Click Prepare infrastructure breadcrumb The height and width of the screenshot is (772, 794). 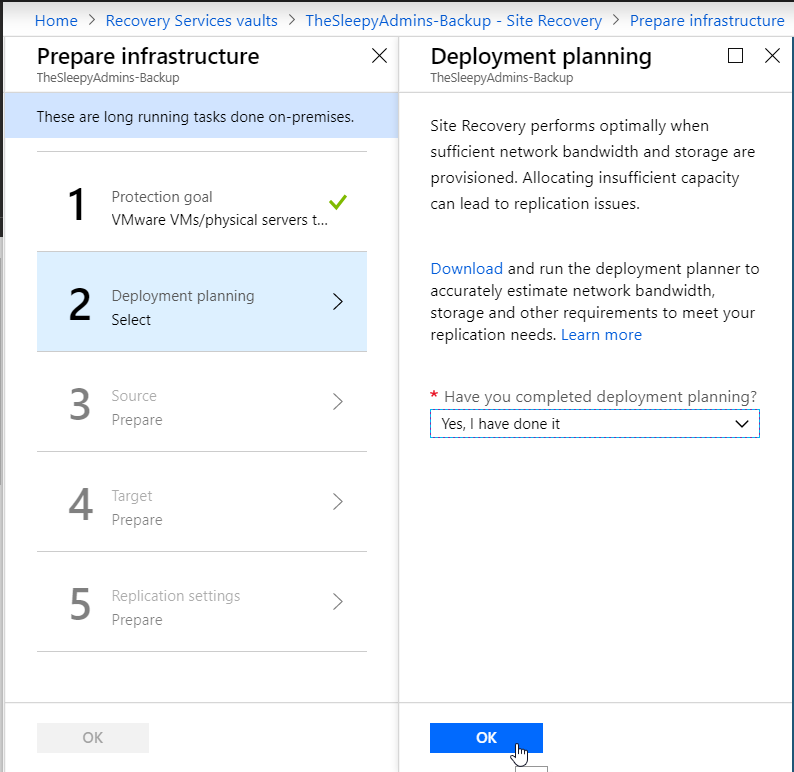706,20
